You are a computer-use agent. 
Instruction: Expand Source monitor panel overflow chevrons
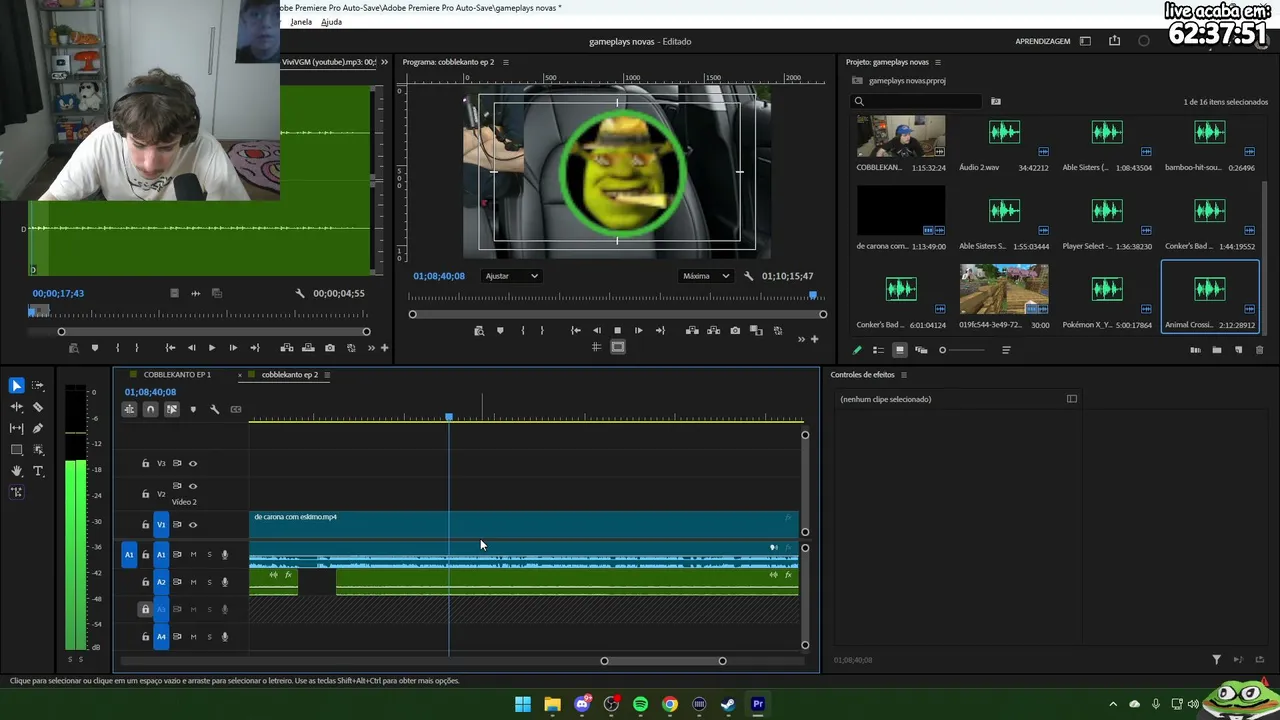[384, 62]
